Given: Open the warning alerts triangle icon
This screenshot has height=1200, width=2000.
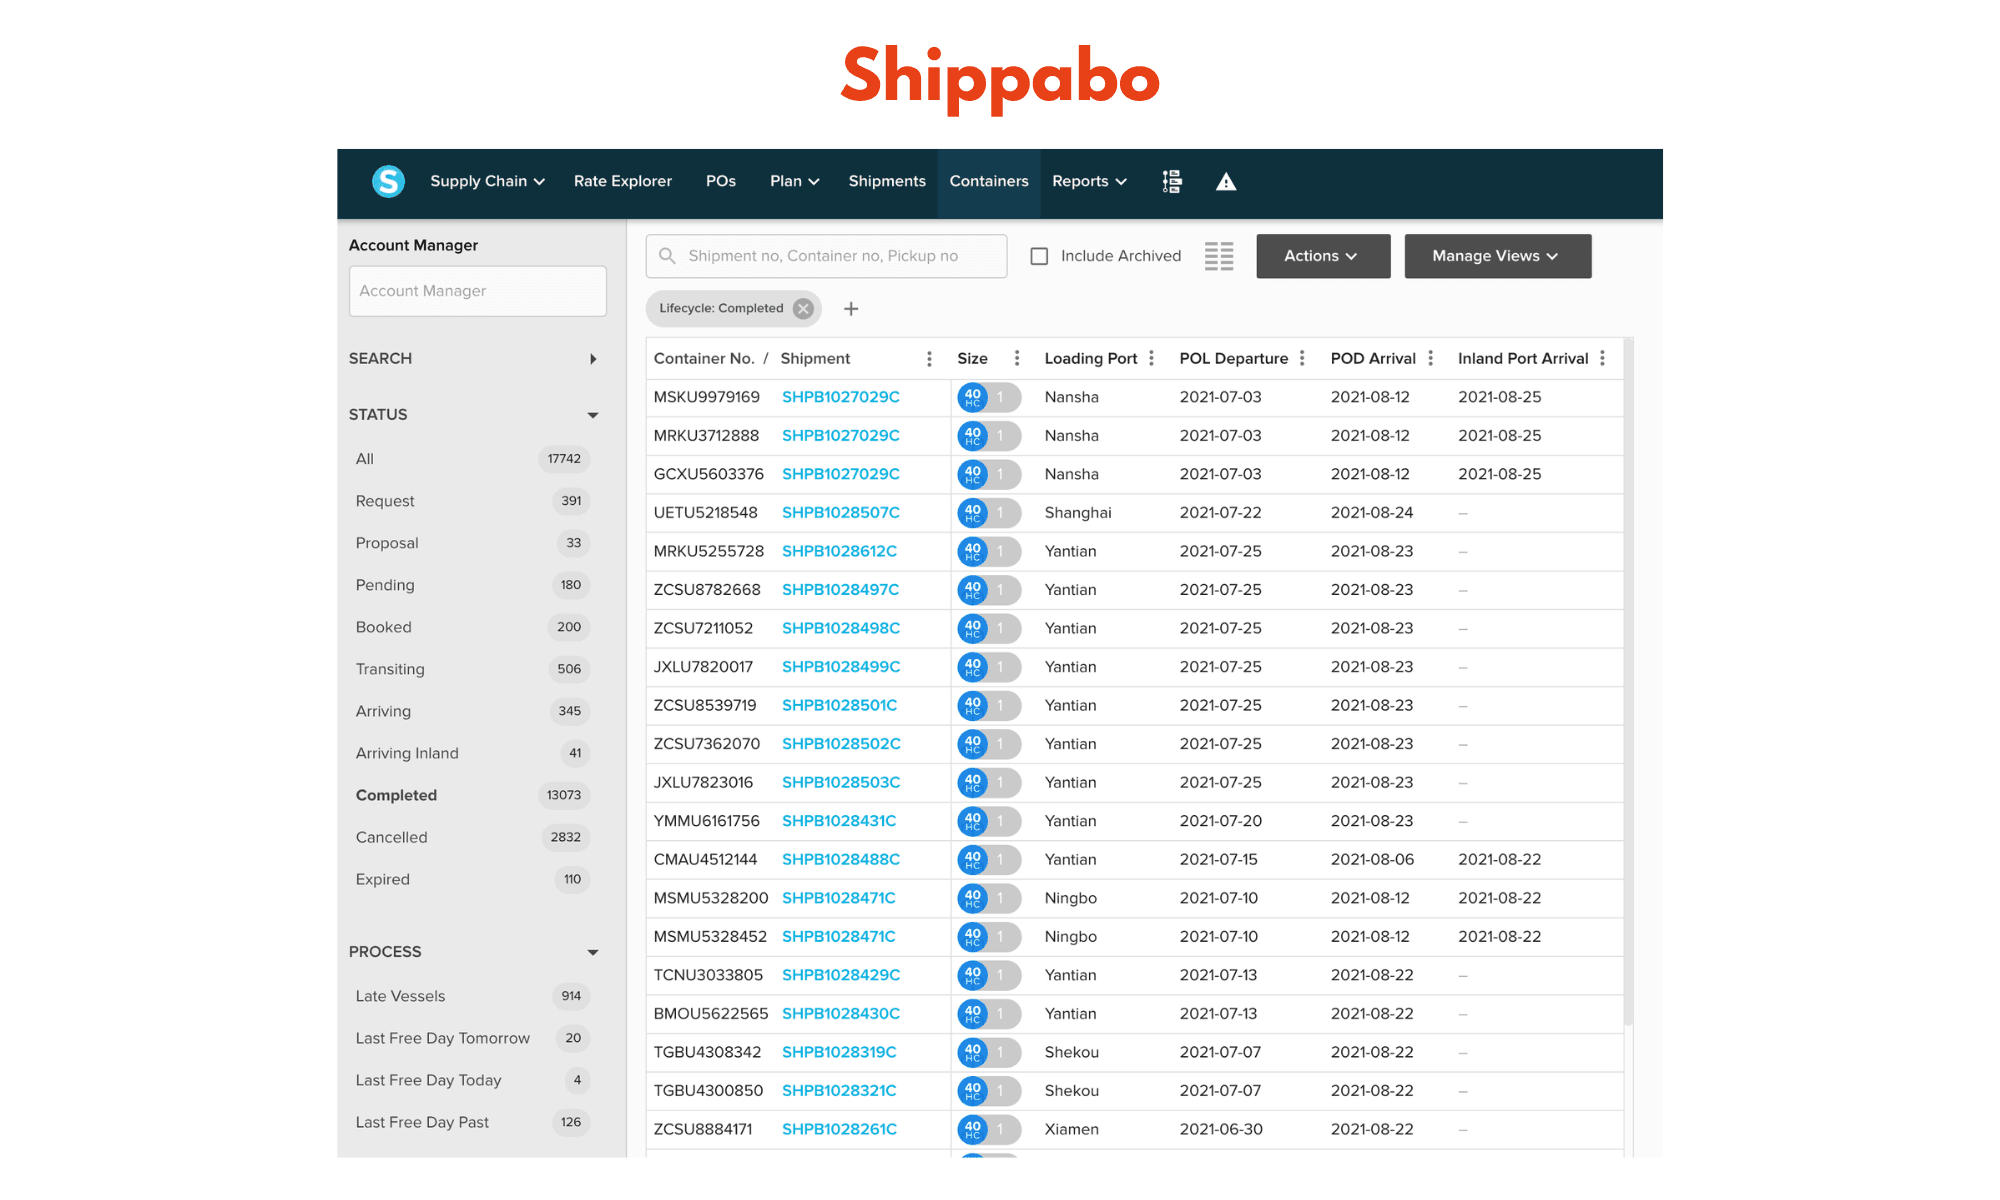Looking at the screenshot, I should 1226,181.
